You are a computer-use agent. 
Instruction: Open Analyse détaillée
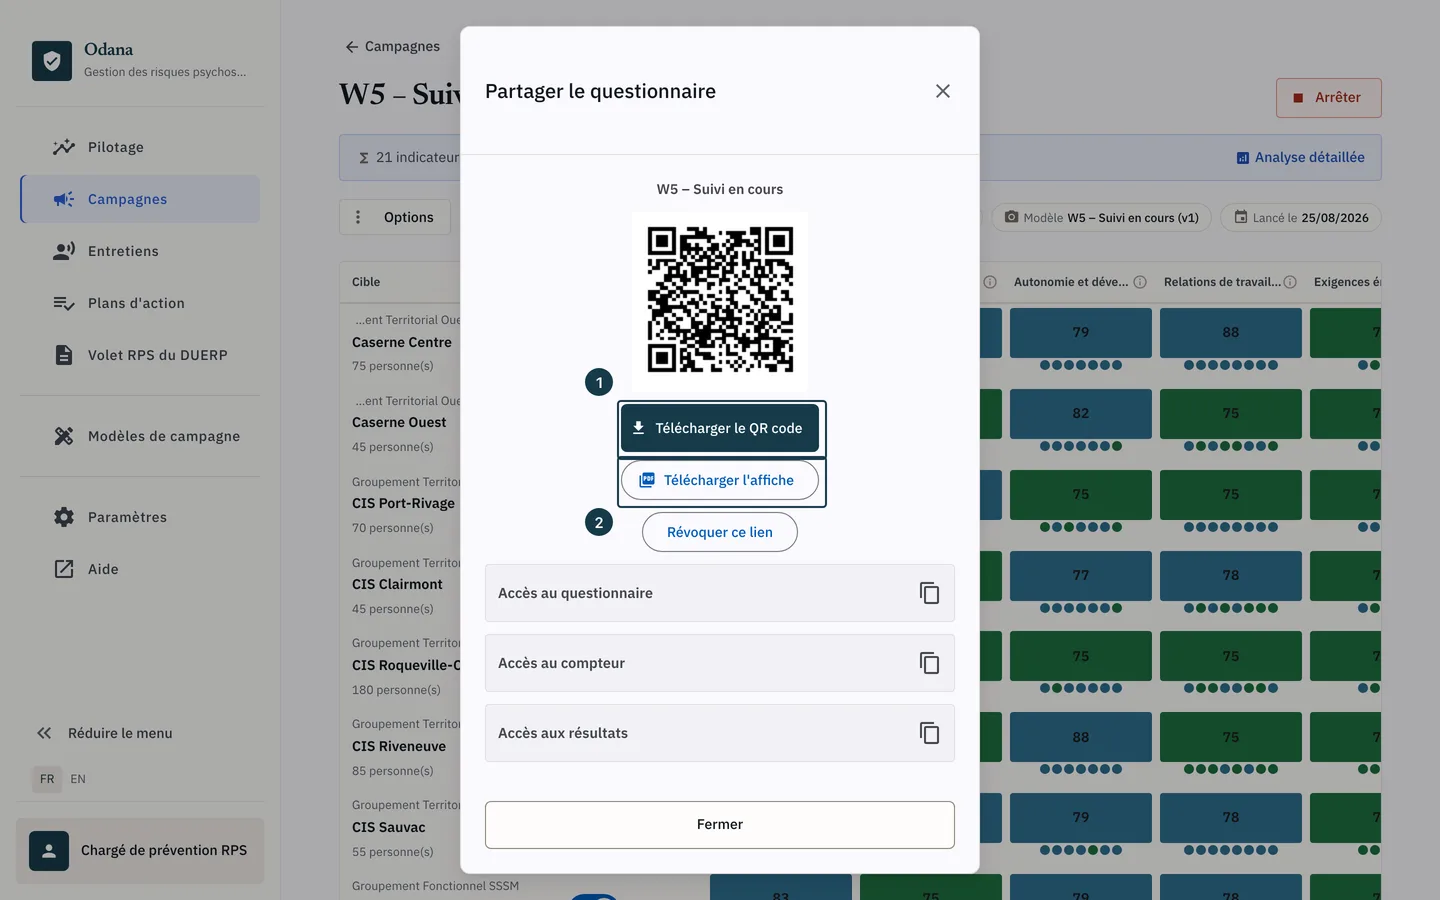click(1300, 157)
